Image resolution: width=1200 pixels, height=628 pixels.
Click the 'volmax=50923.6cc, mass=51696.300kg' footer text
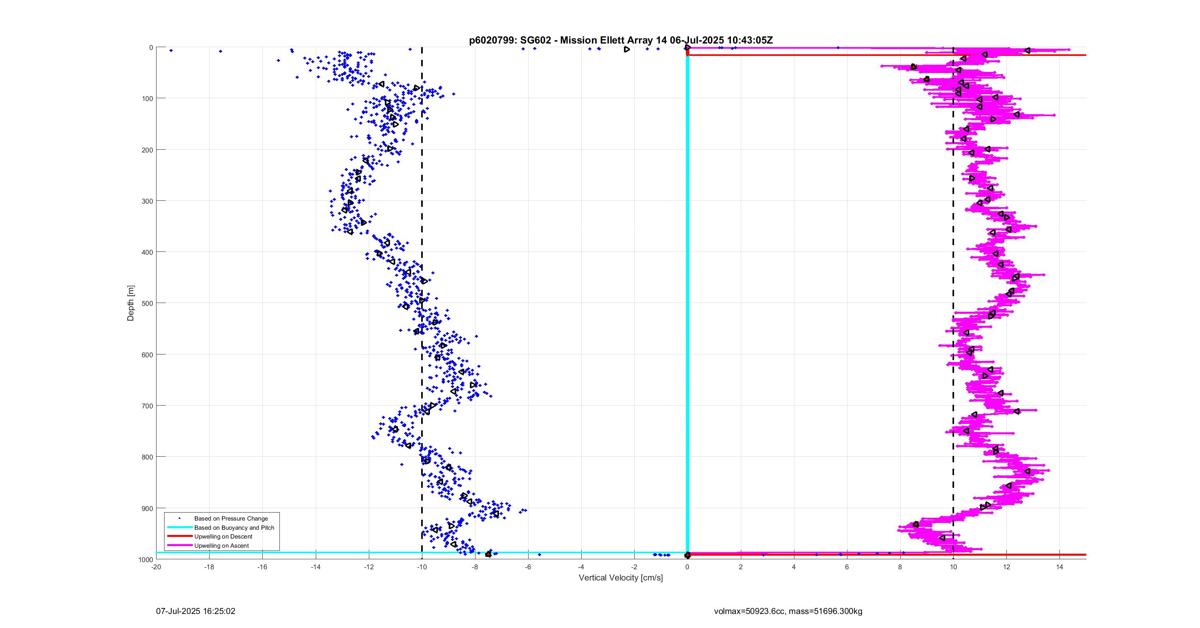[x=789, y=609]
